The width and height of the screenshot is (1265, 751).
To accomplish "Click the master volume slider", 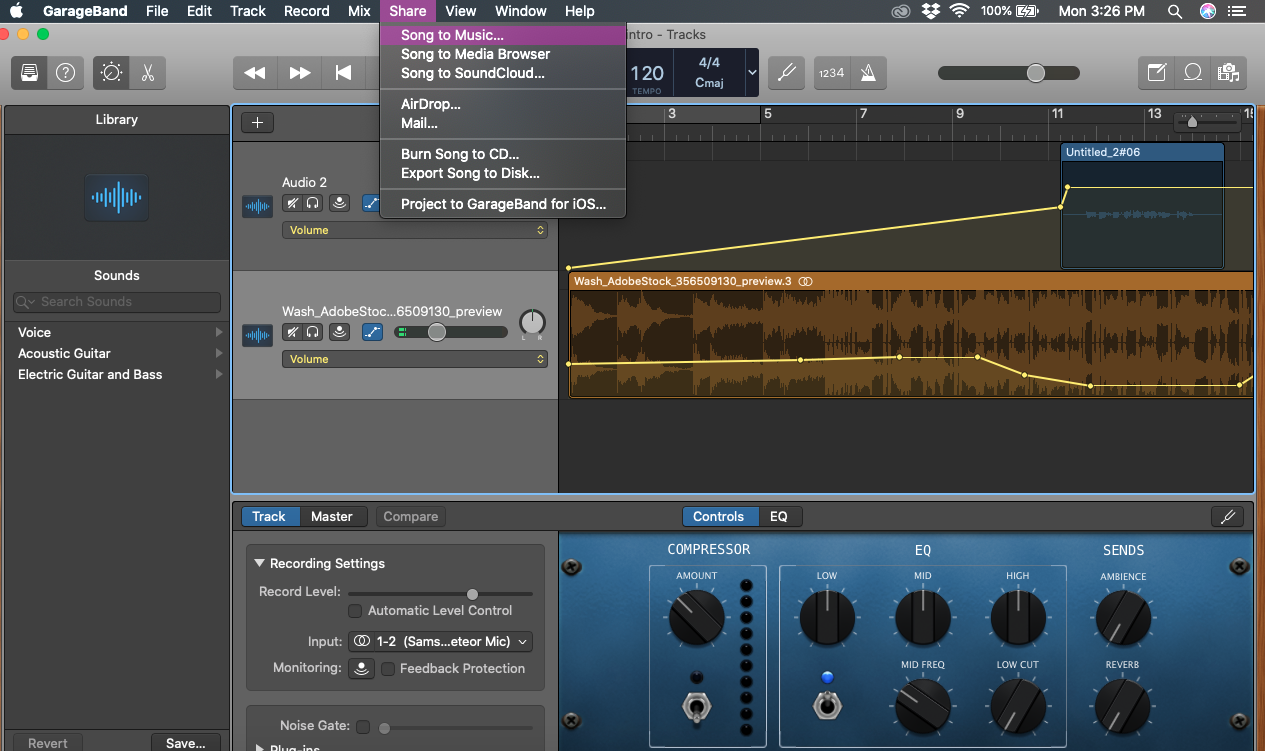I will [1009, 73].
